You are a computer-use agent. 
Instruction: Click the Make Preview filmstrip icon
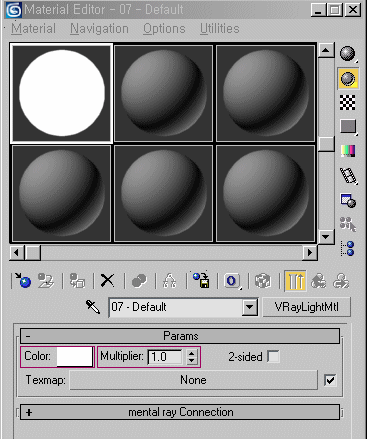348,176
